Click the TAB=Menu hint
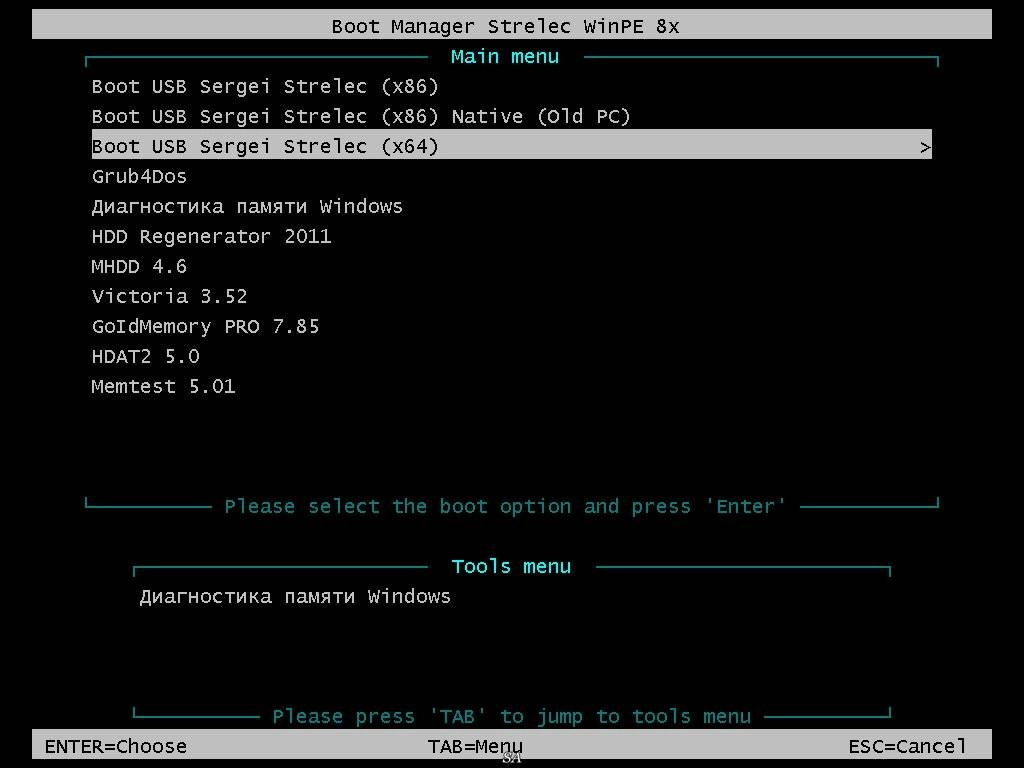Screen dimensions: 1024x768 coord(475,746)
